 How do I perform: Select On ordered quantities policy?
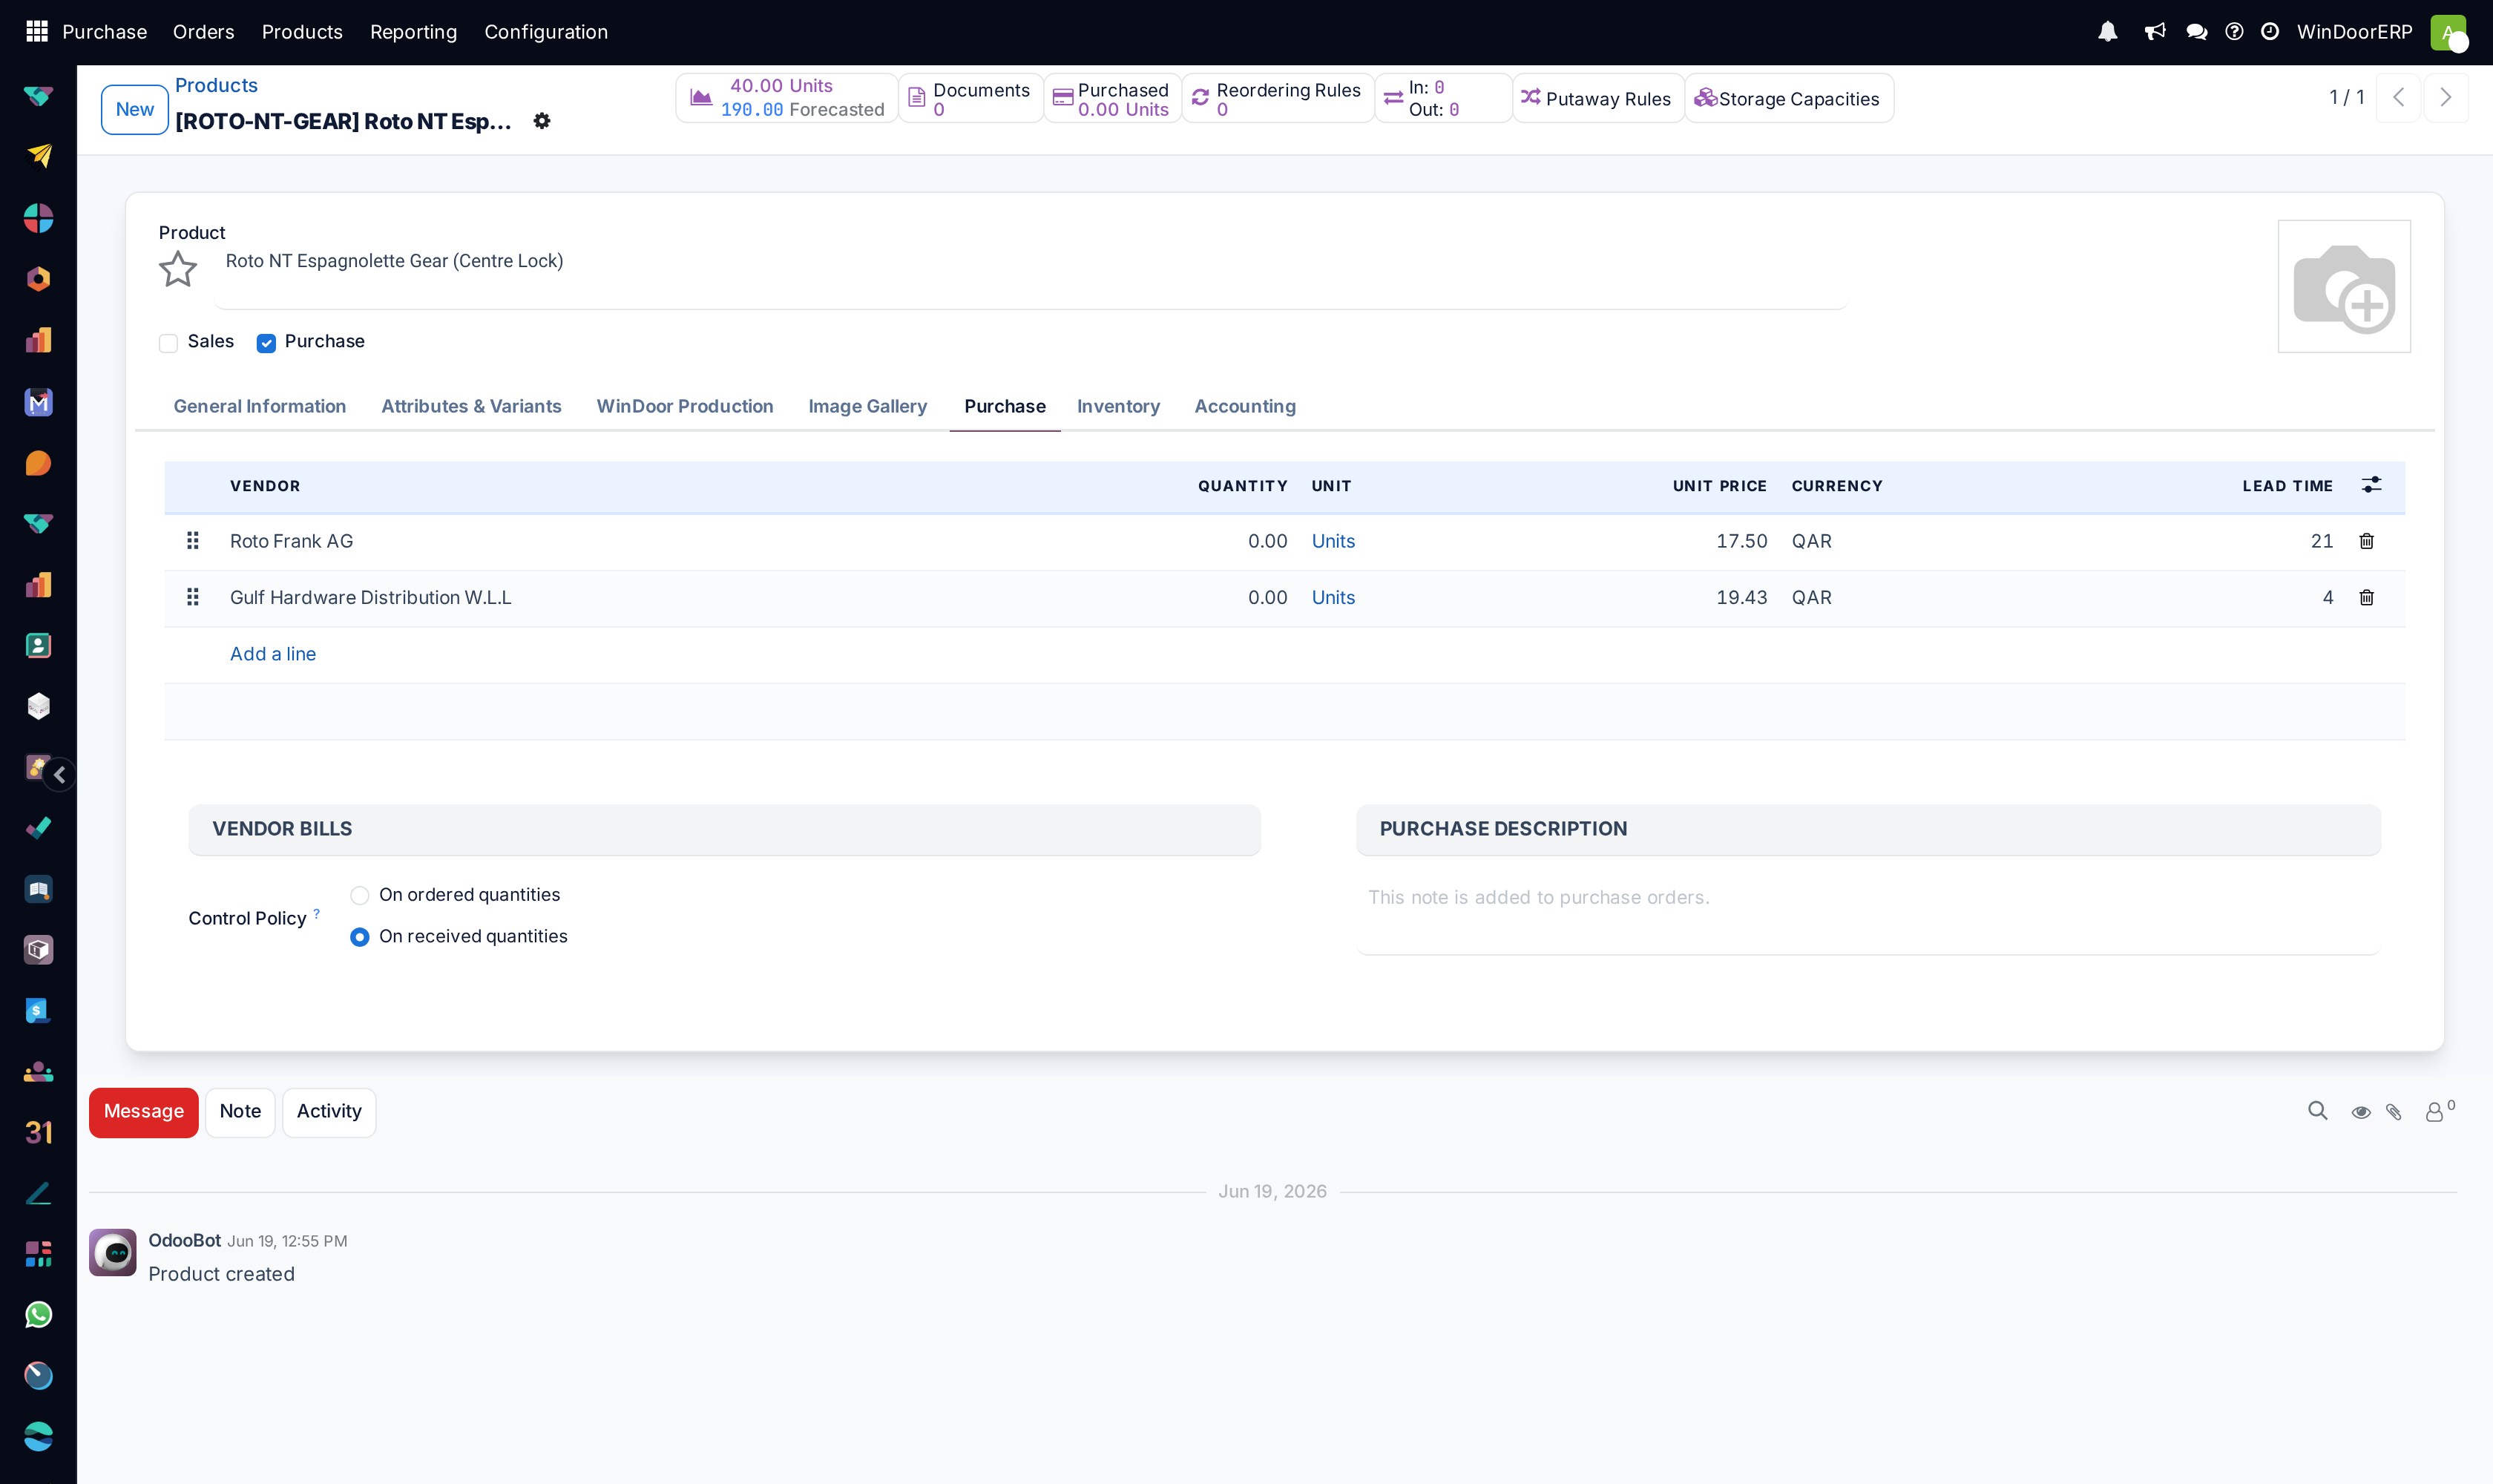tap(360, 895)
